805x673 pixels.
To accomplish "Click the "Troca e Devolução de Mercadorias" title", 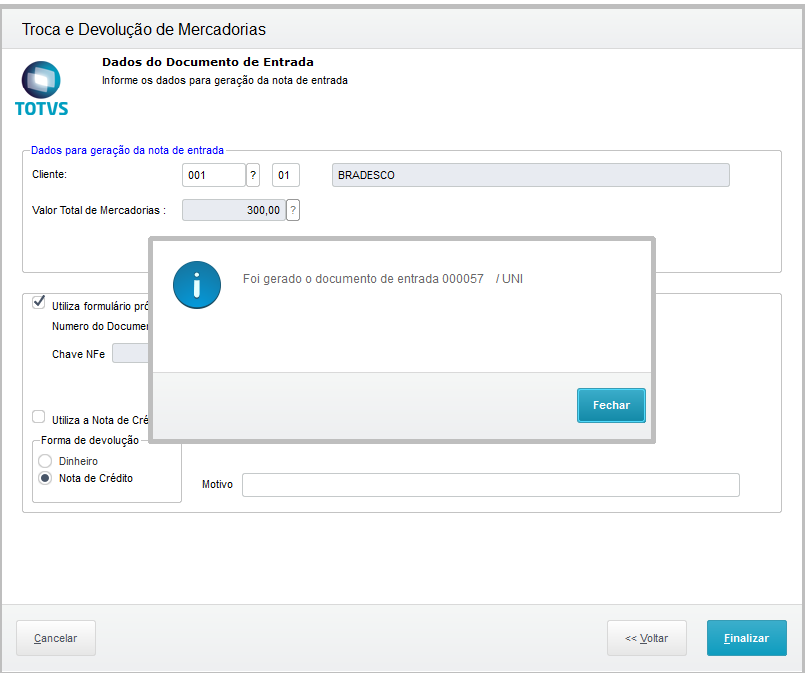I will [x=144, y=30].
